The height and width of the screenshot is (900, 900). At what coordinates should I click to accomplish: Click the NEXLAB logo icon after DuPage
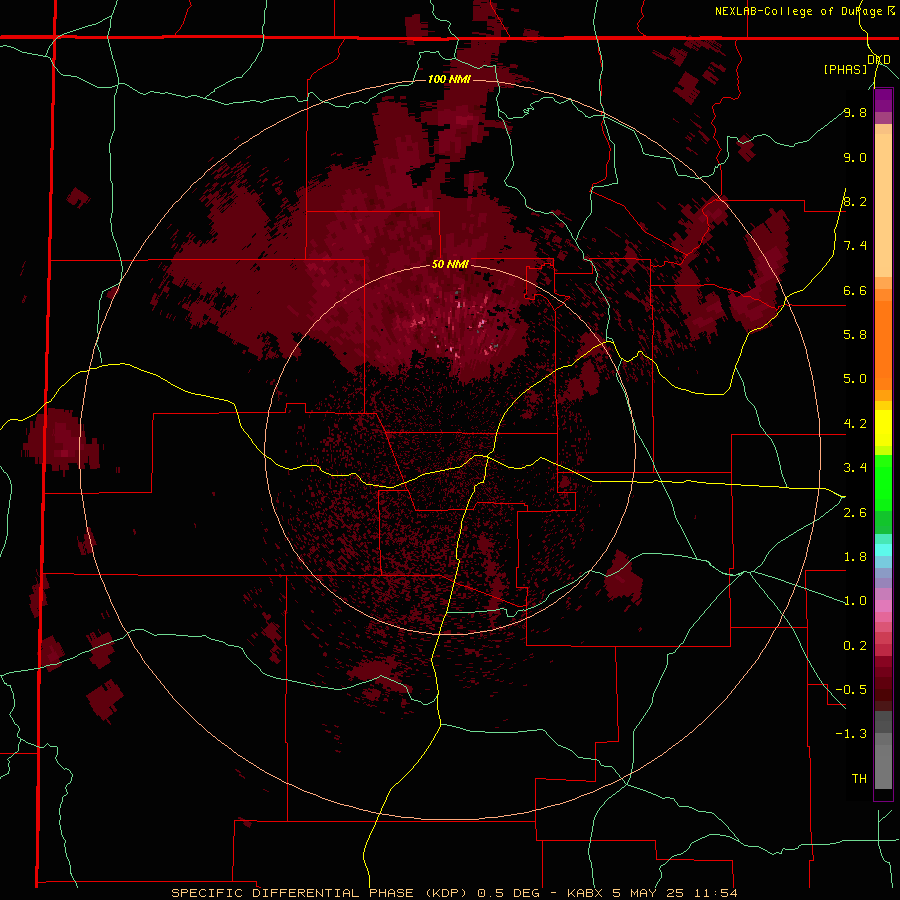pos(890,11)
